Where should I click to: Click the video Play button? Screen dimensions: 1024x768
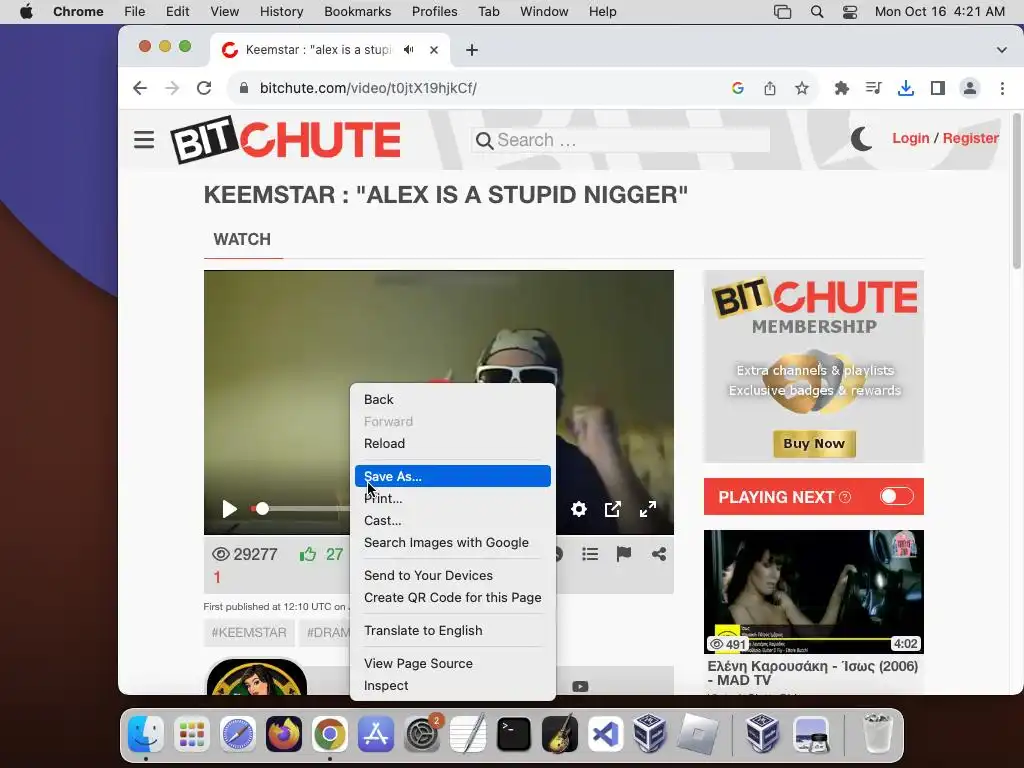[229, 509]
